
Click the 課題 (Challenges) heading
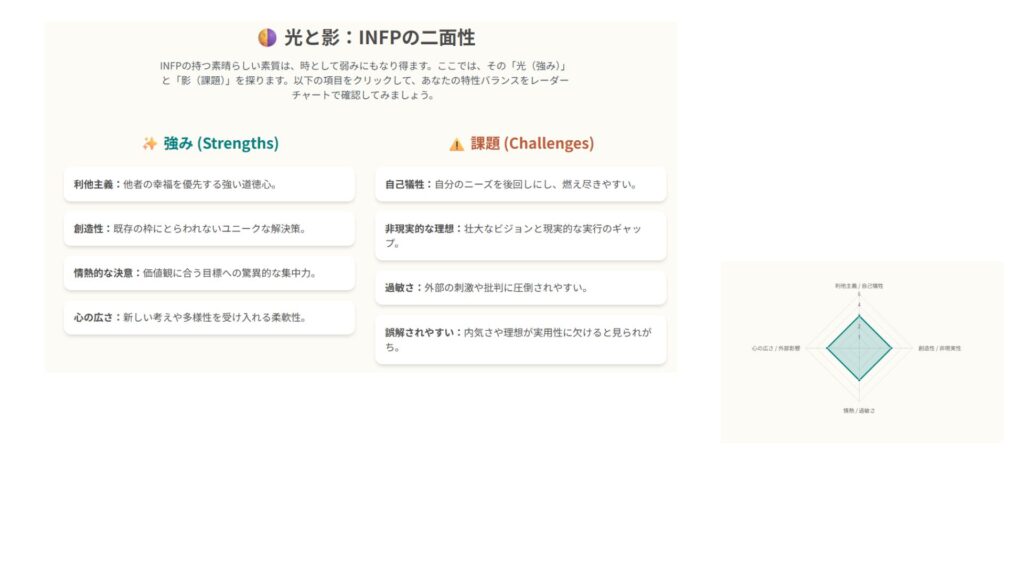tap(532, 143)
